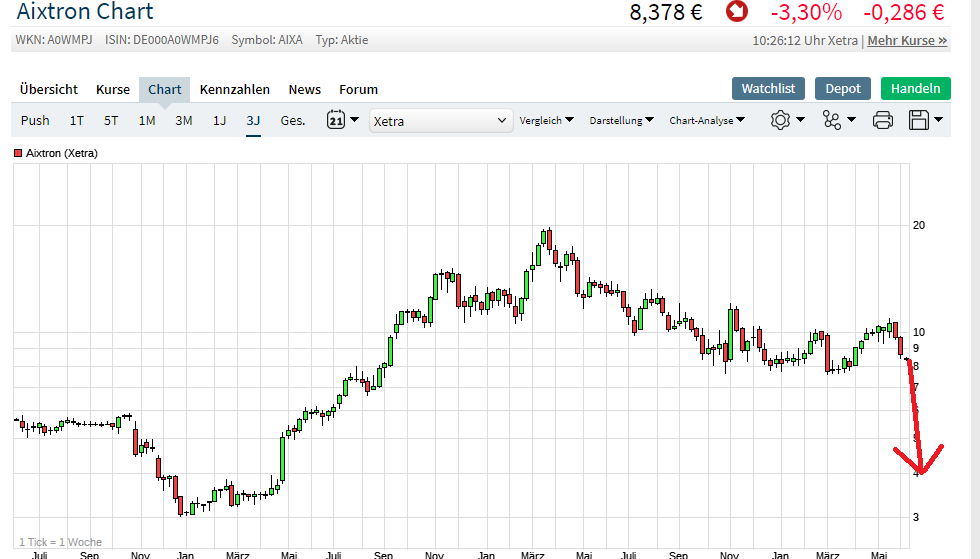This screenshot has width=980, height=559.
Task: Follow the Mehr Kurse link
Action: [908, 41]
